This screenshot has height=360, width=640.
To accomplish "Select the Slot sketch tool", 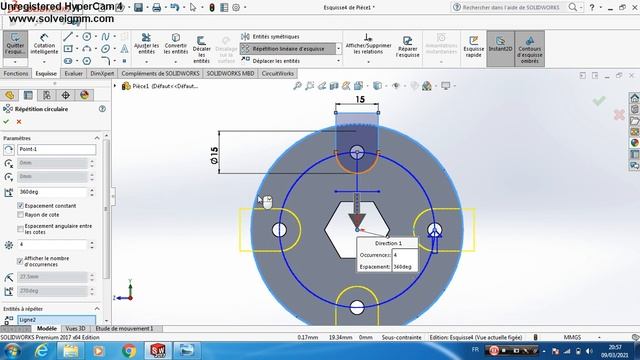I will click(x=68, y=61).
